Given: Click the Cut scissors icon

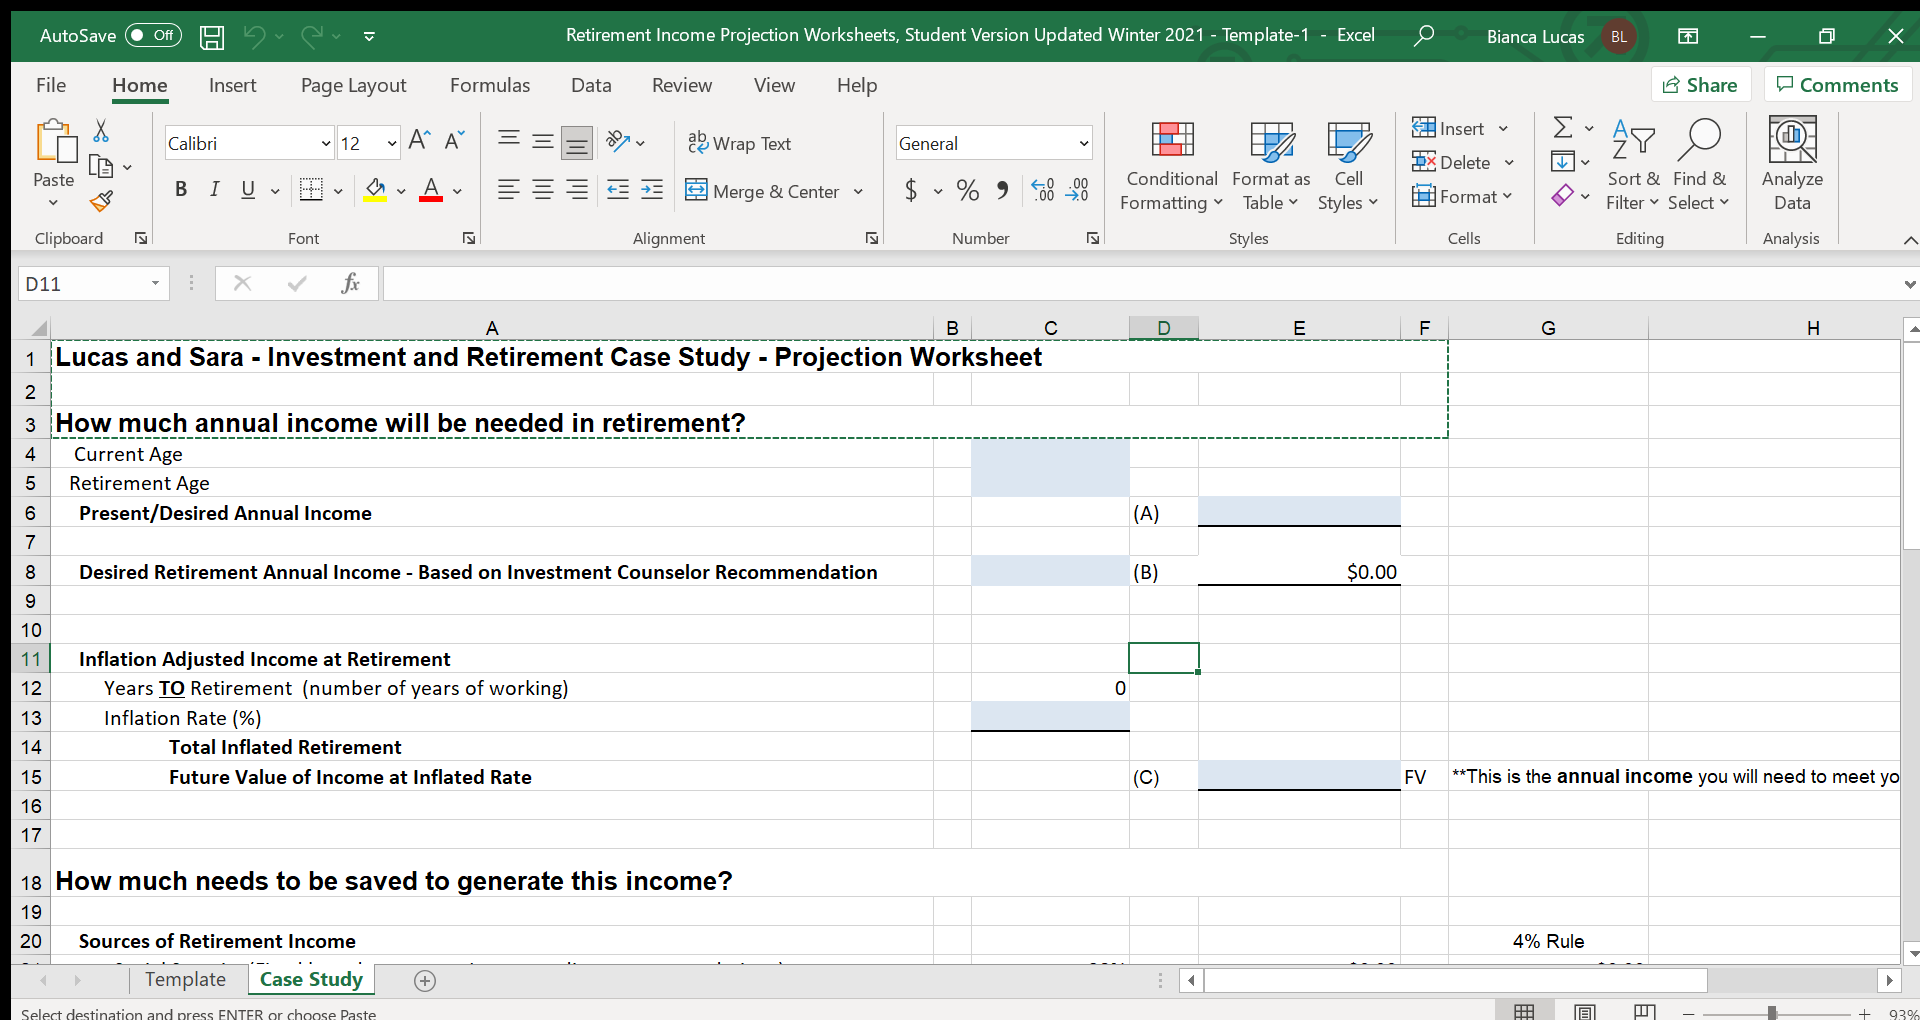Looking at the screenshot, I should pos(101,131).
